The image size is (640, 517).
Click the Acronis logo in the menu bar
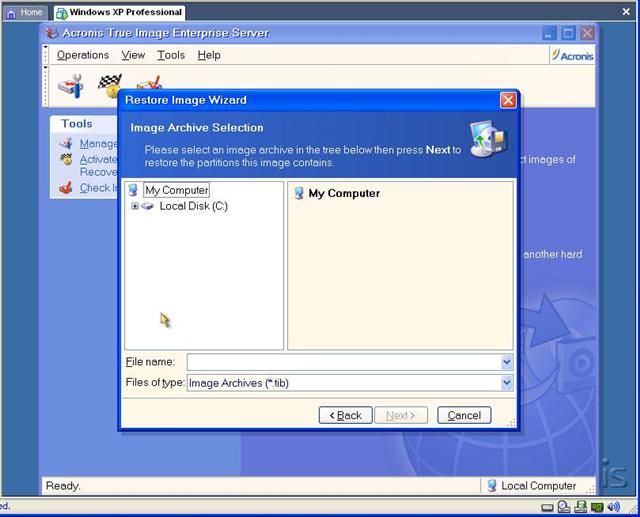point(572,55)
